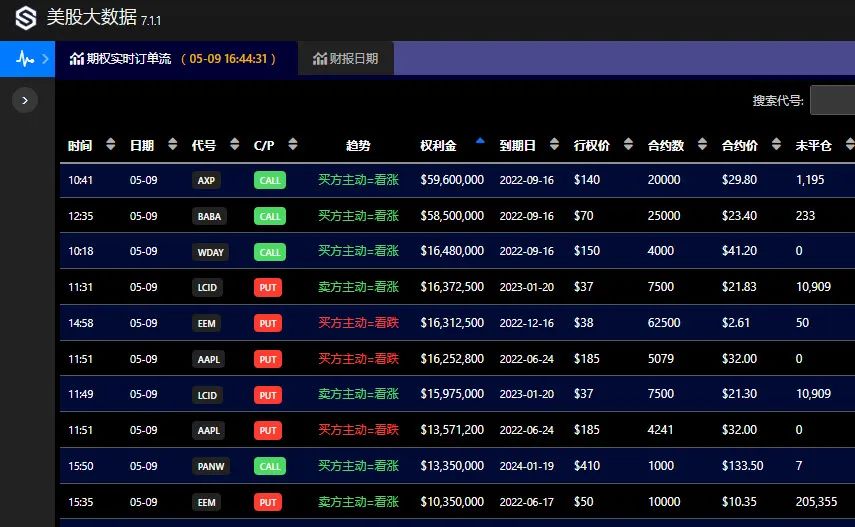Click the search input field for ticker
Image resolution: width=855 pixels, height=527 pixels.
pyautogui.click(x=832, y=100)
